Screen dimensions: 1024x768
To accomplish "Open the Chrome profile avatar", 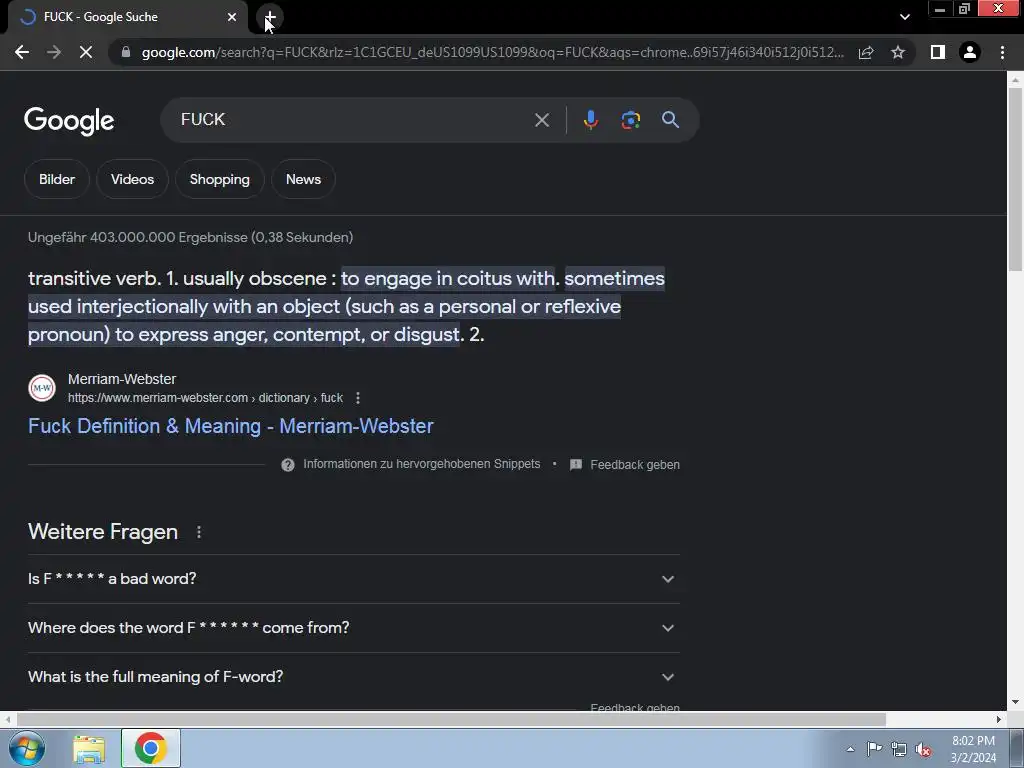I will [970, 52].
